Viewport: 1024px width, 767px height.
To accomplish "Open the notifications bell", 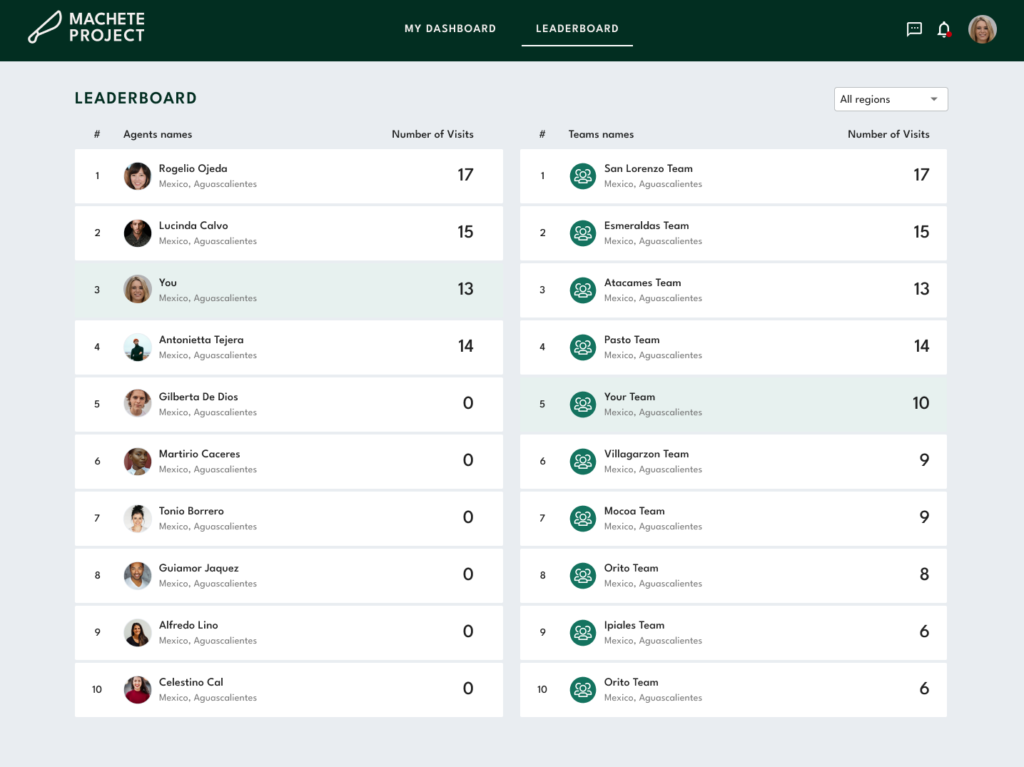I will point(943,29).
